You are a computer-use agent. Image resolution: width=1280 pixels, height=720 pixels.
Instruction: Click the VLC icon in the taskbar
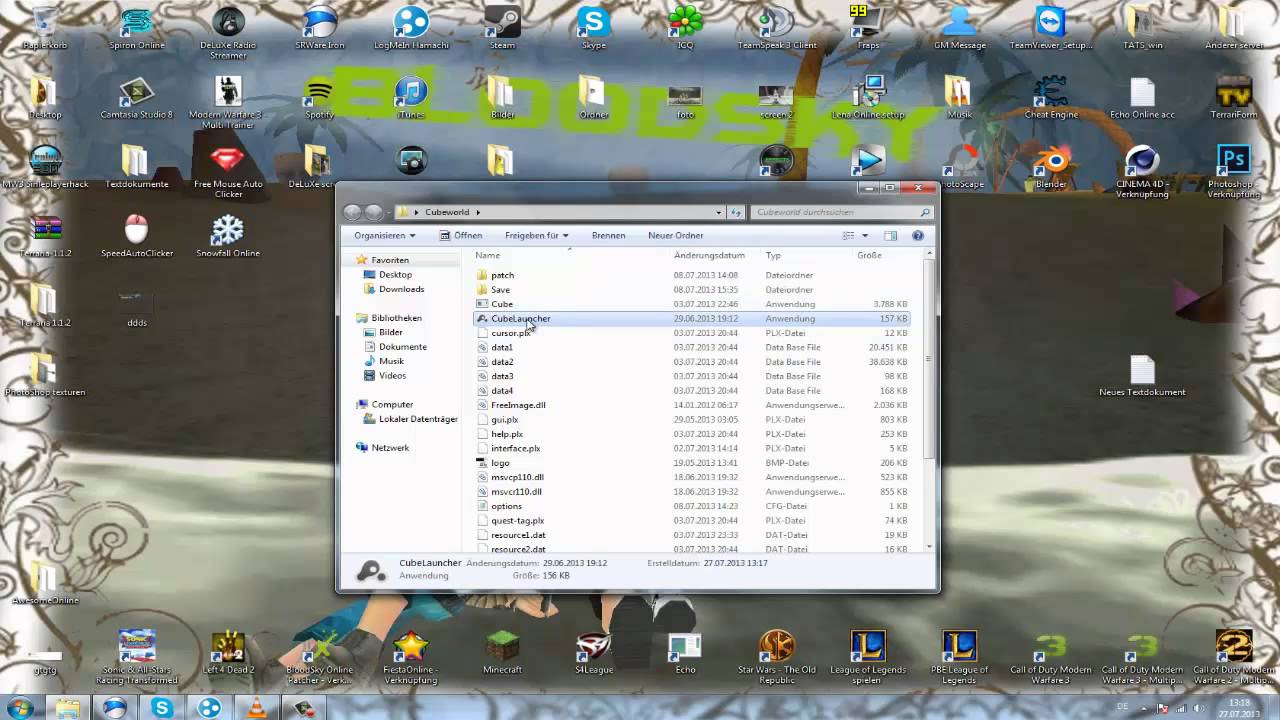[x=257, y=708]
